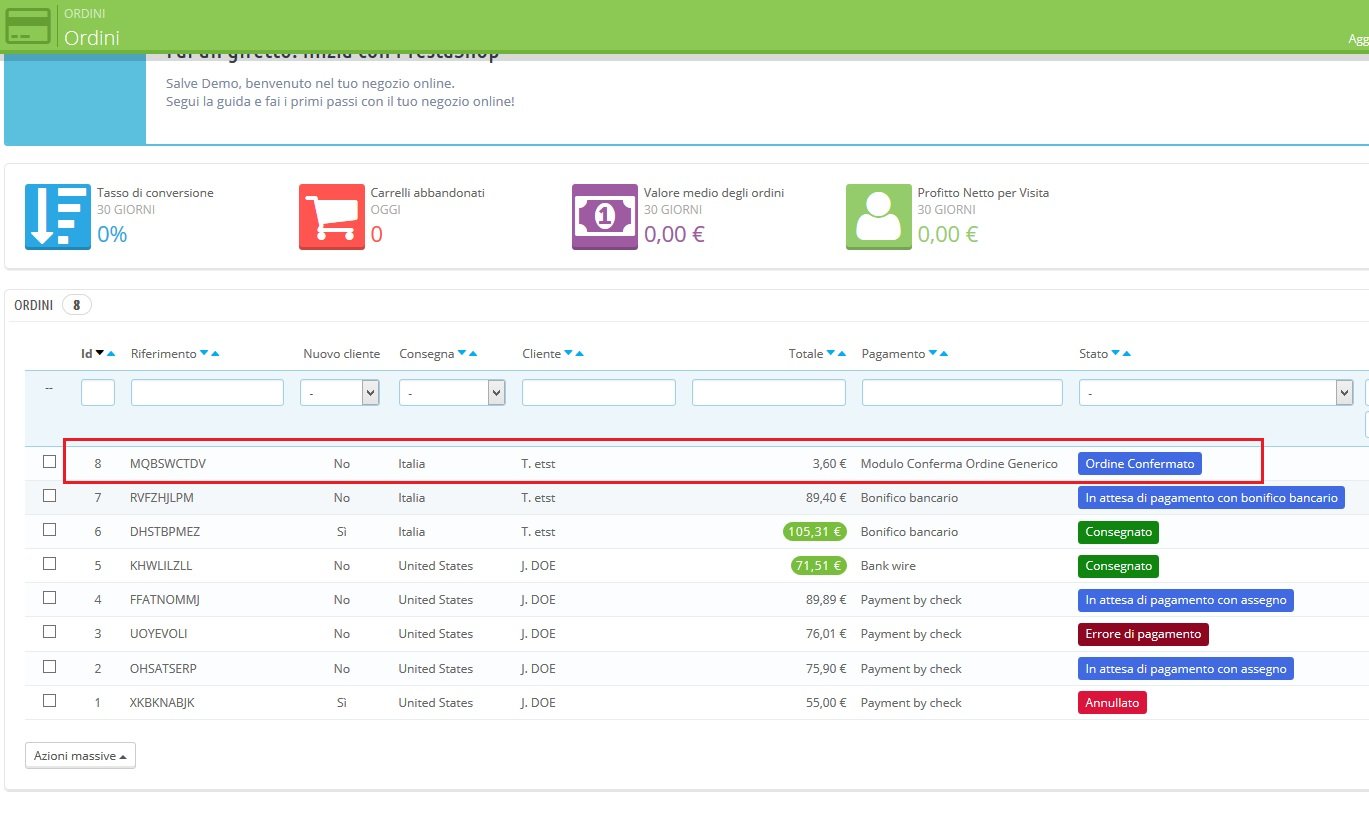Click the green net profit user icon

click(878, 216)
